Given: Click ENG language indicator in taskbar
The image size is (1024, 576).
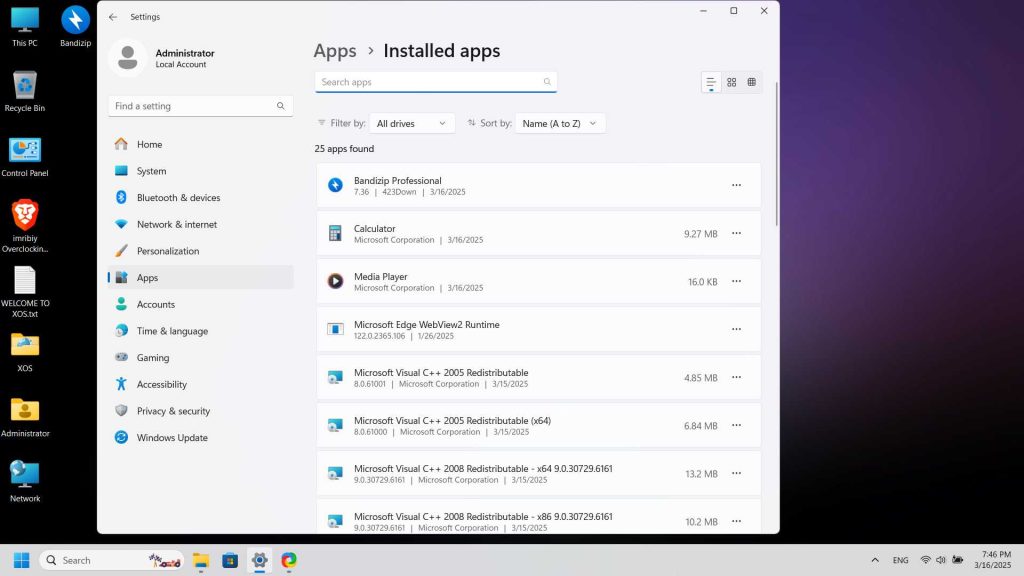Looking at the screenshot, I should click(901, 560).
